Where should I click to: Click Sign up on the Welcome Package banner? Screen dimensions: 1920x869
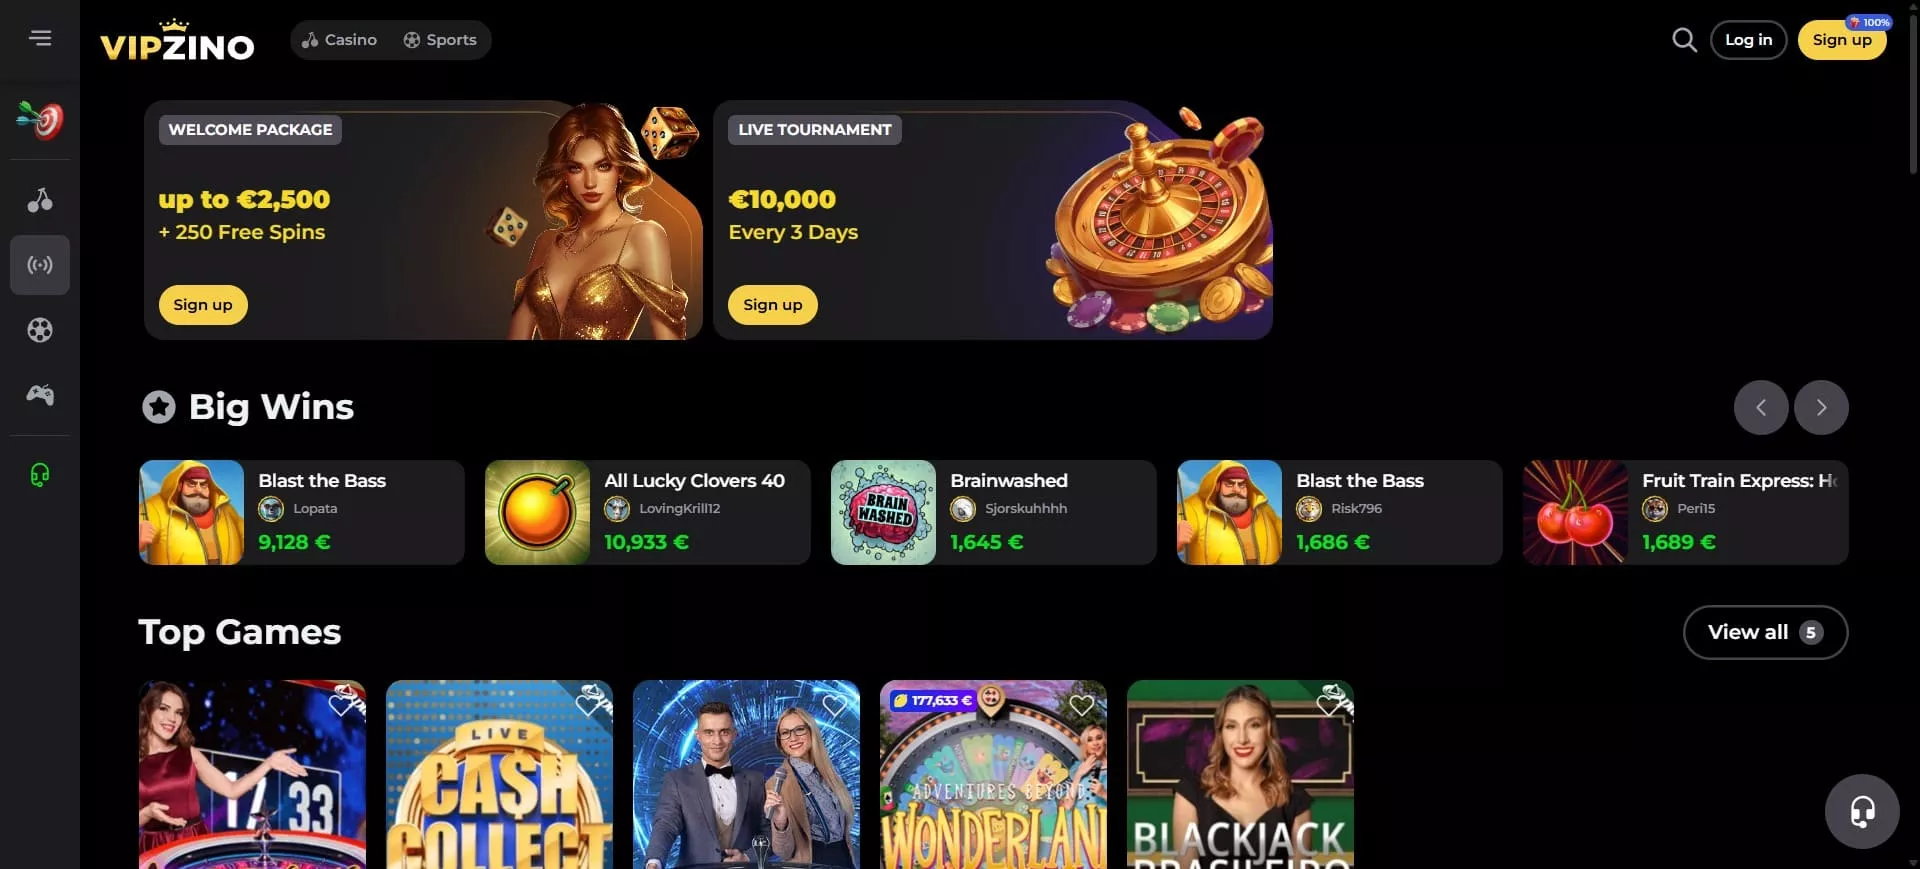[203, 305]
